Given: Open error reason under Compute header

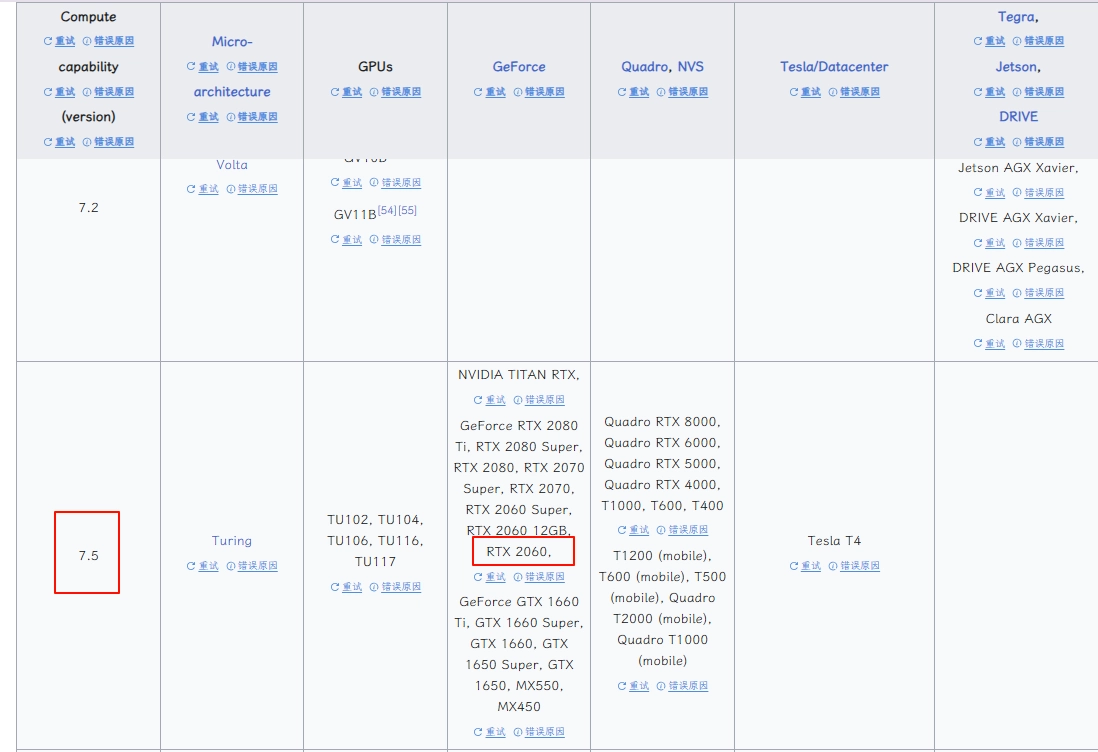Looking at the screenshot, I should pyautogui.click(x=108, y=41).
